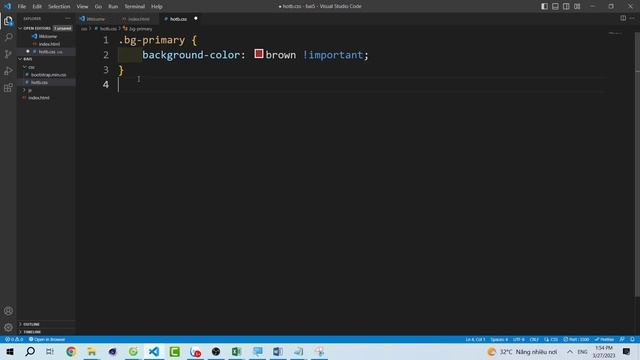Open the View menu
Screen dimensions: 640x360
click(x=82, y=7)
